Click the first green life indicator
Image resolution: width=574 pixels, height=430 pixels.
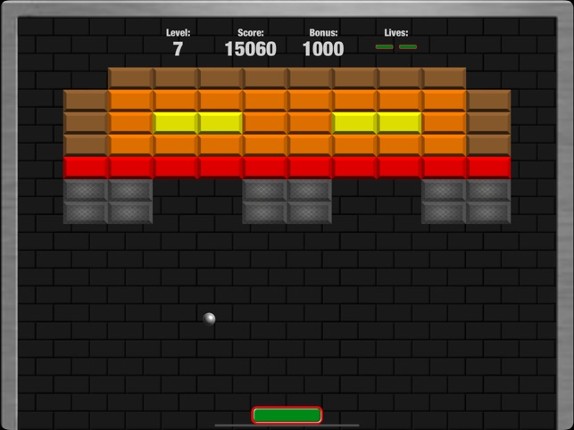pyautogui.click(x=384, y=47)
